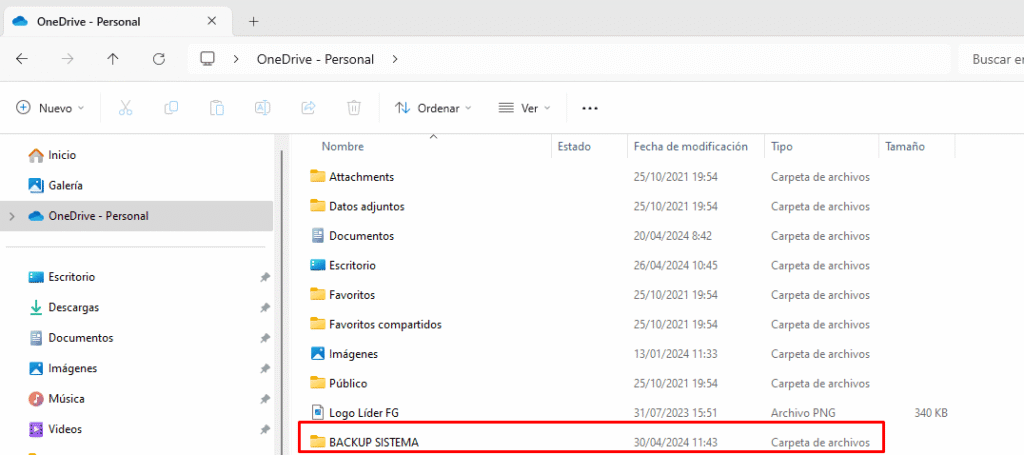This screenshot has width=1024, height=455.
Task: Open the Nuevo dropdown menu
Action: tap(51, 108)
